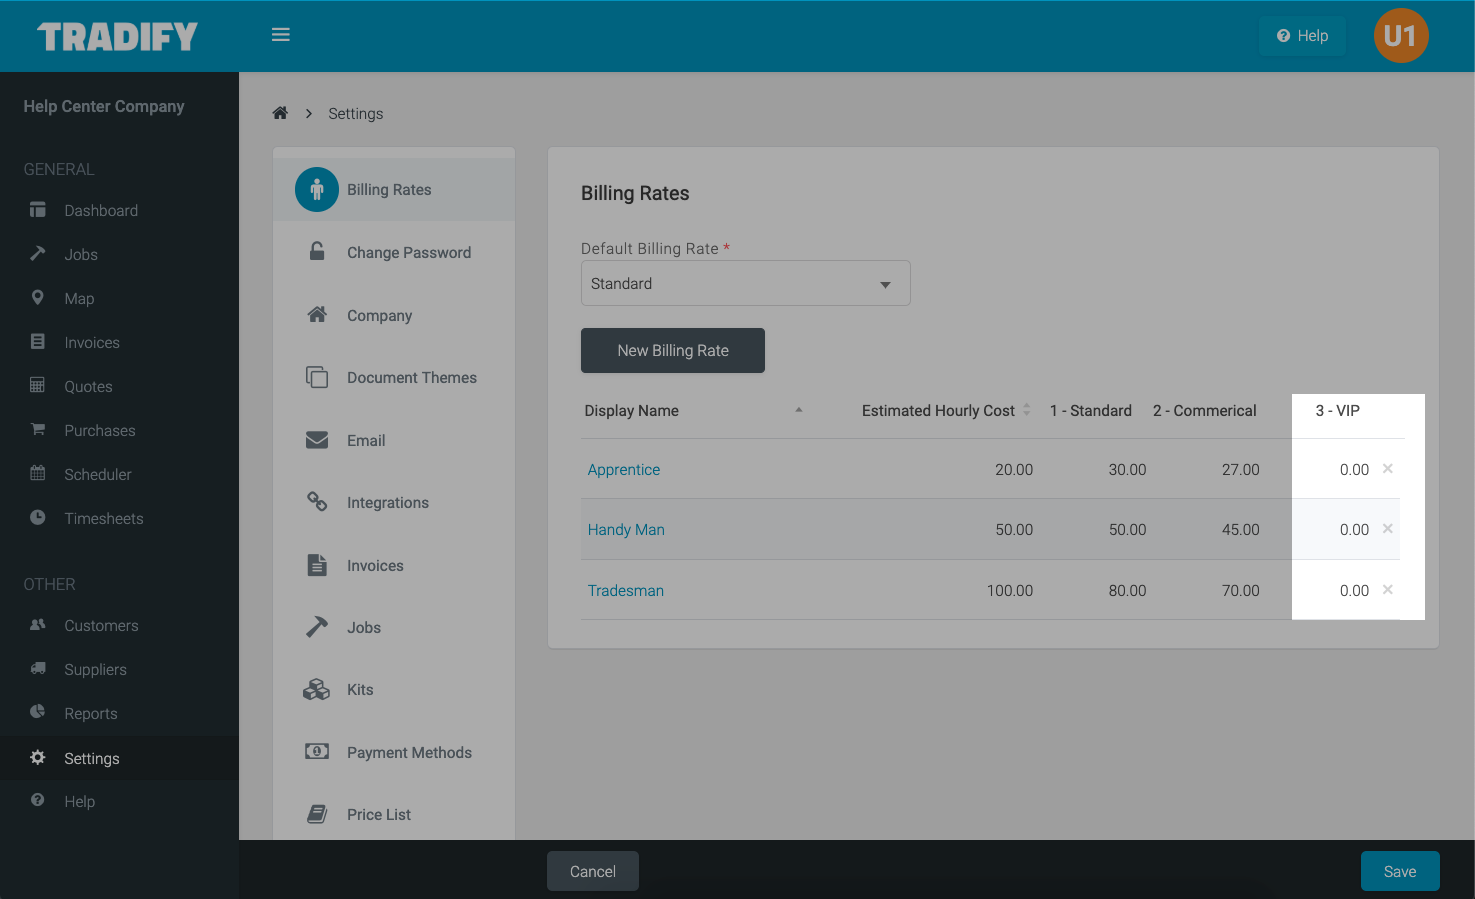Click Help Center Company name in sidebar
The width and height of the screenshot is (1475, 899).
pos(104,106)
